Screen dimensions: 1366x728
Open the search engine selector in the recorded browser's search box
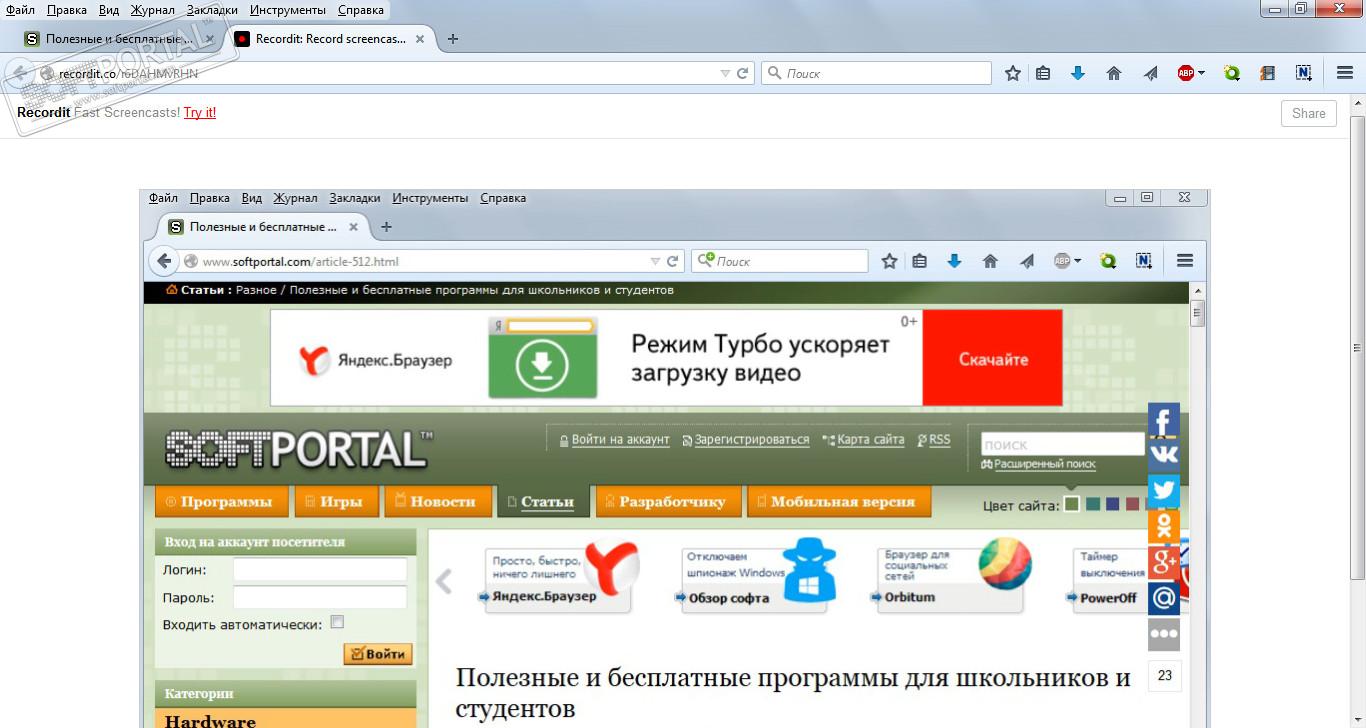click(706, 260)
